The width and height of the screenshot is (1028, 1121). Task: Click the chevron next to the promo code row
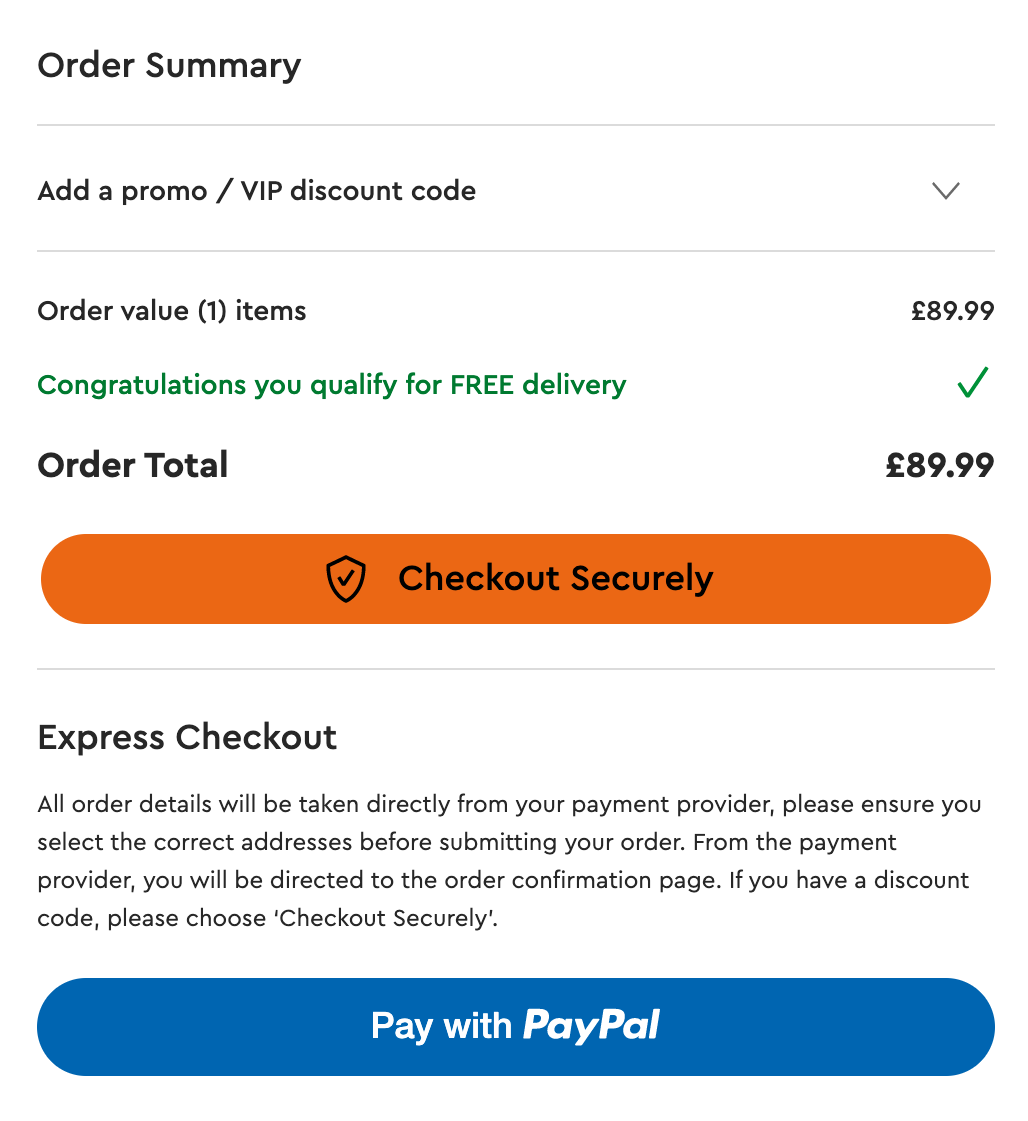945,191
